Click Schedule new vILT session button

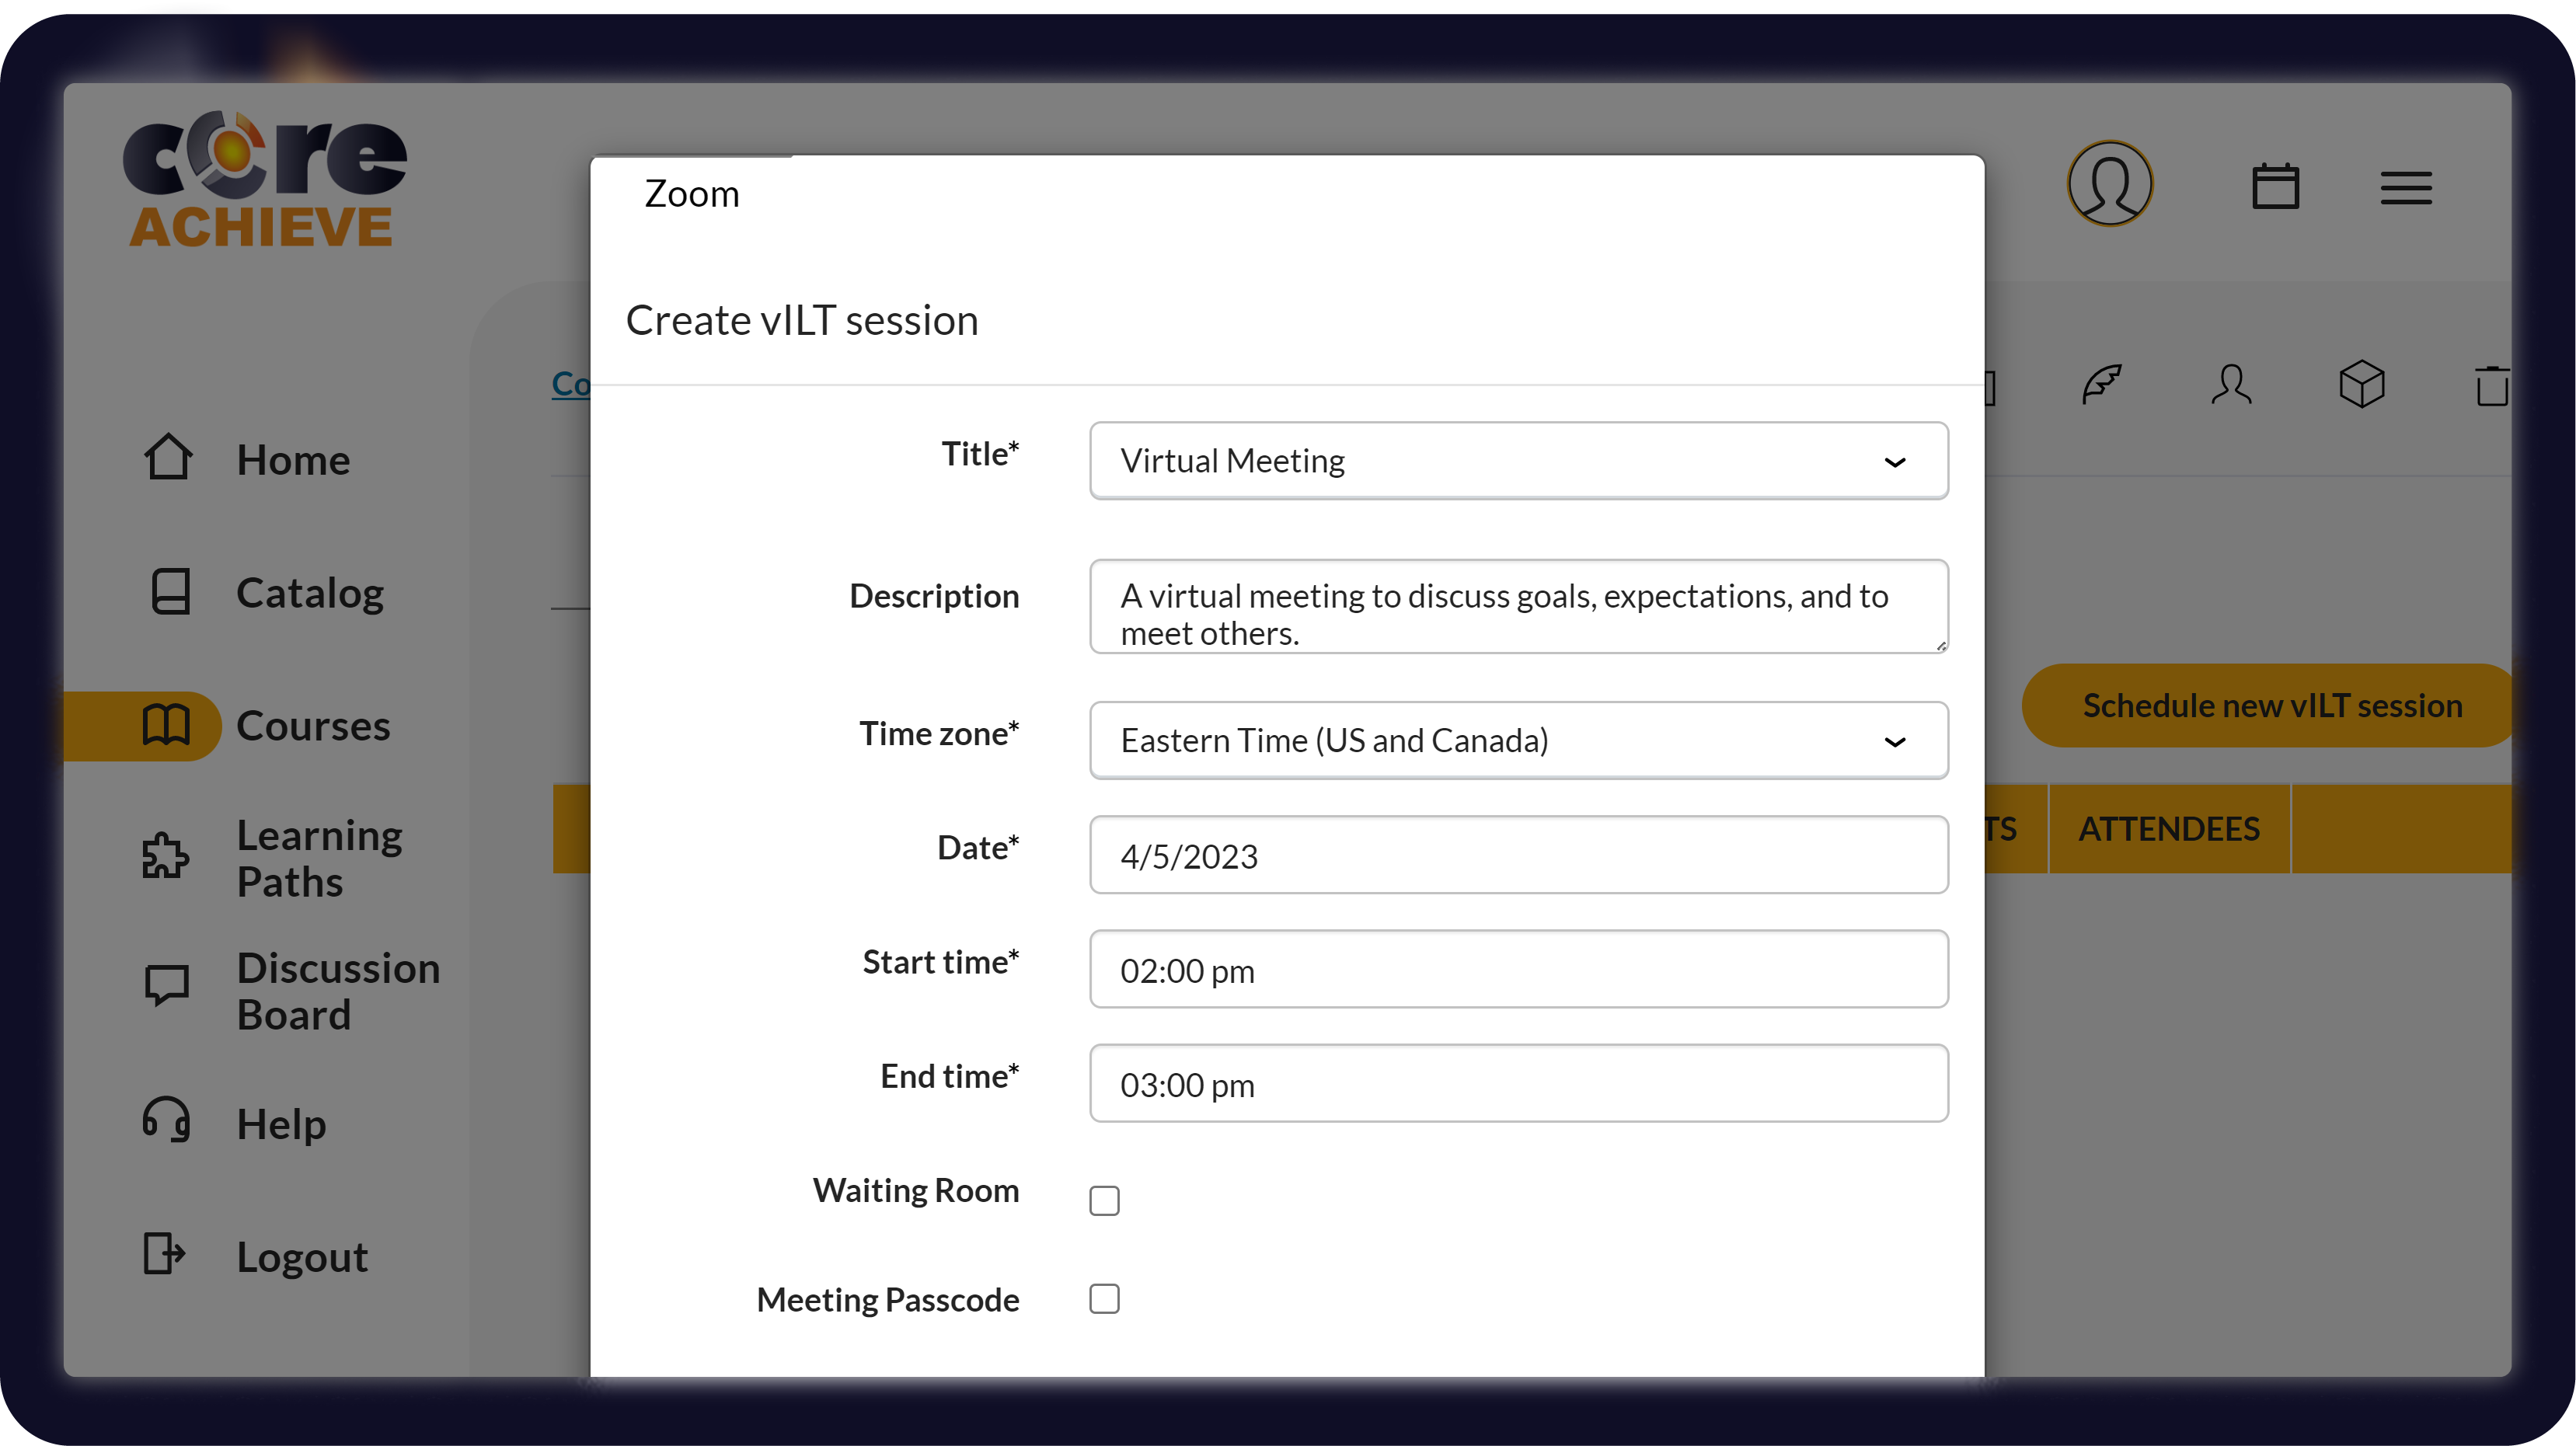[x=2268, y=706]
